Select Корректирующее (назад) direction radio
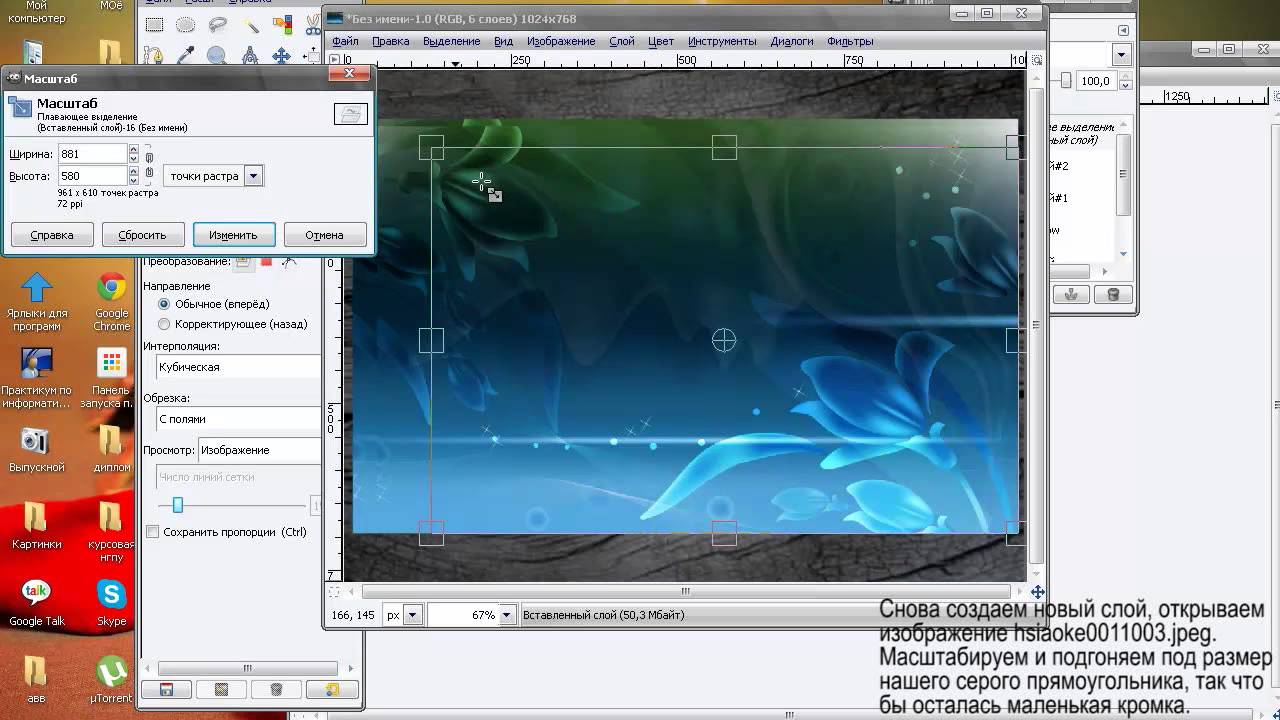 click(165, 324)
